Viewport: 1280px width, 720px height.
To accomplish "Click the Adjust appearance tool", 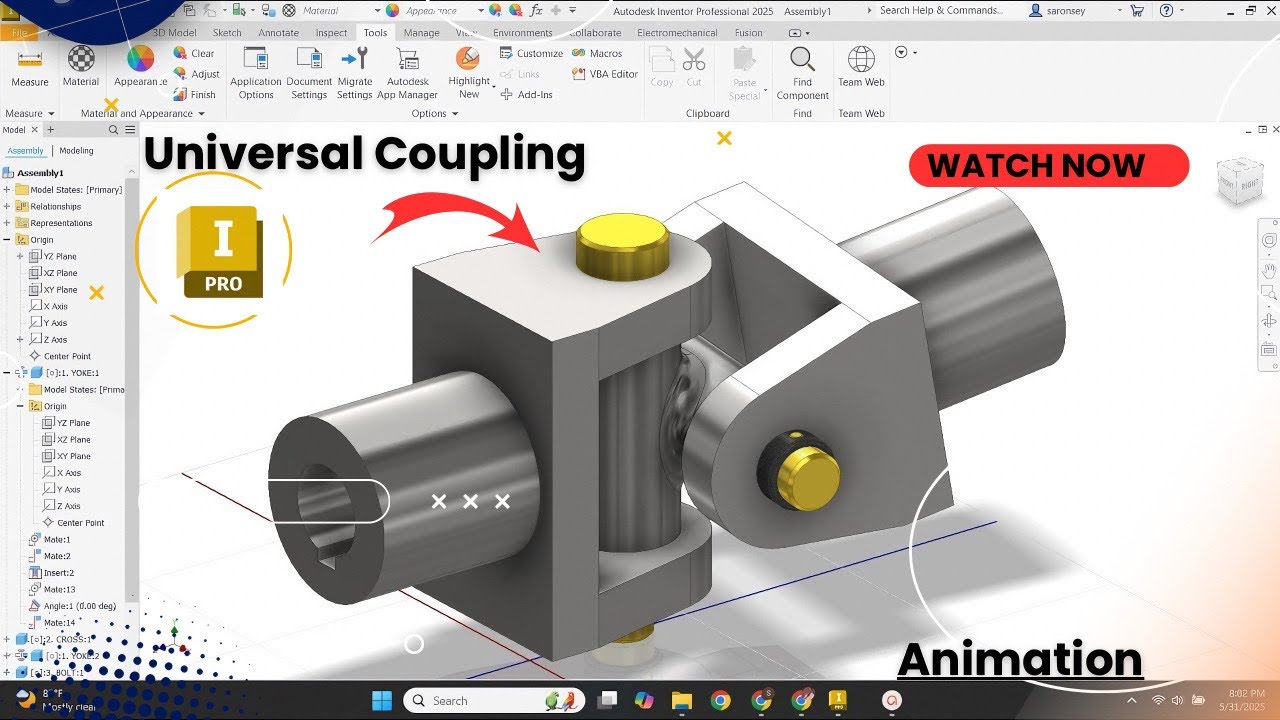I will [x=196, y=74].
